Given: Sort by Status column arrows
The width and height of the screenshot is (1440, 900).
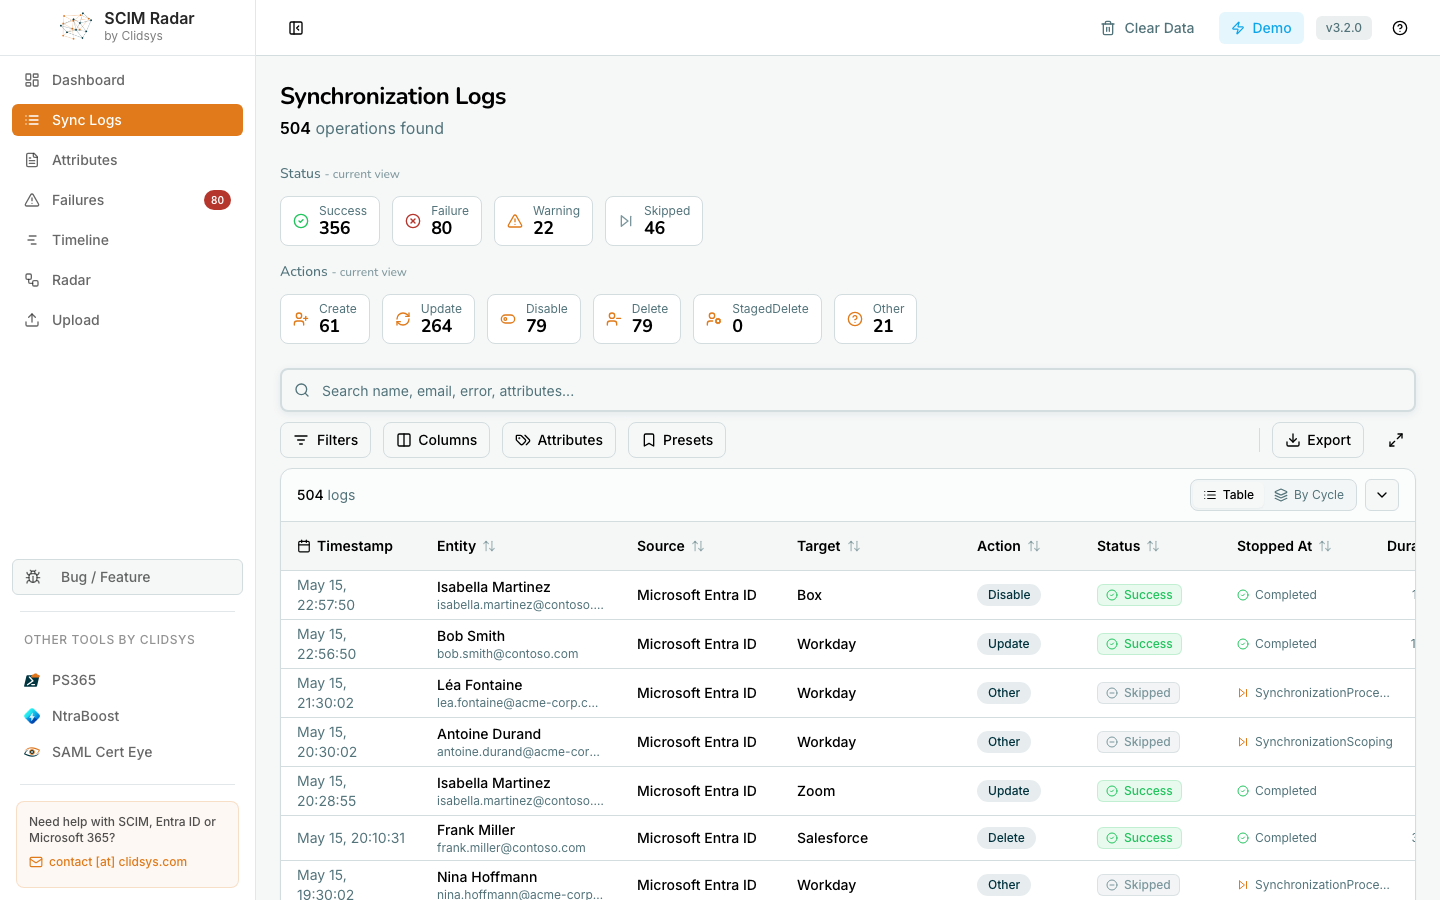Looking at the screenshot, I should (x=1153, y=546).
